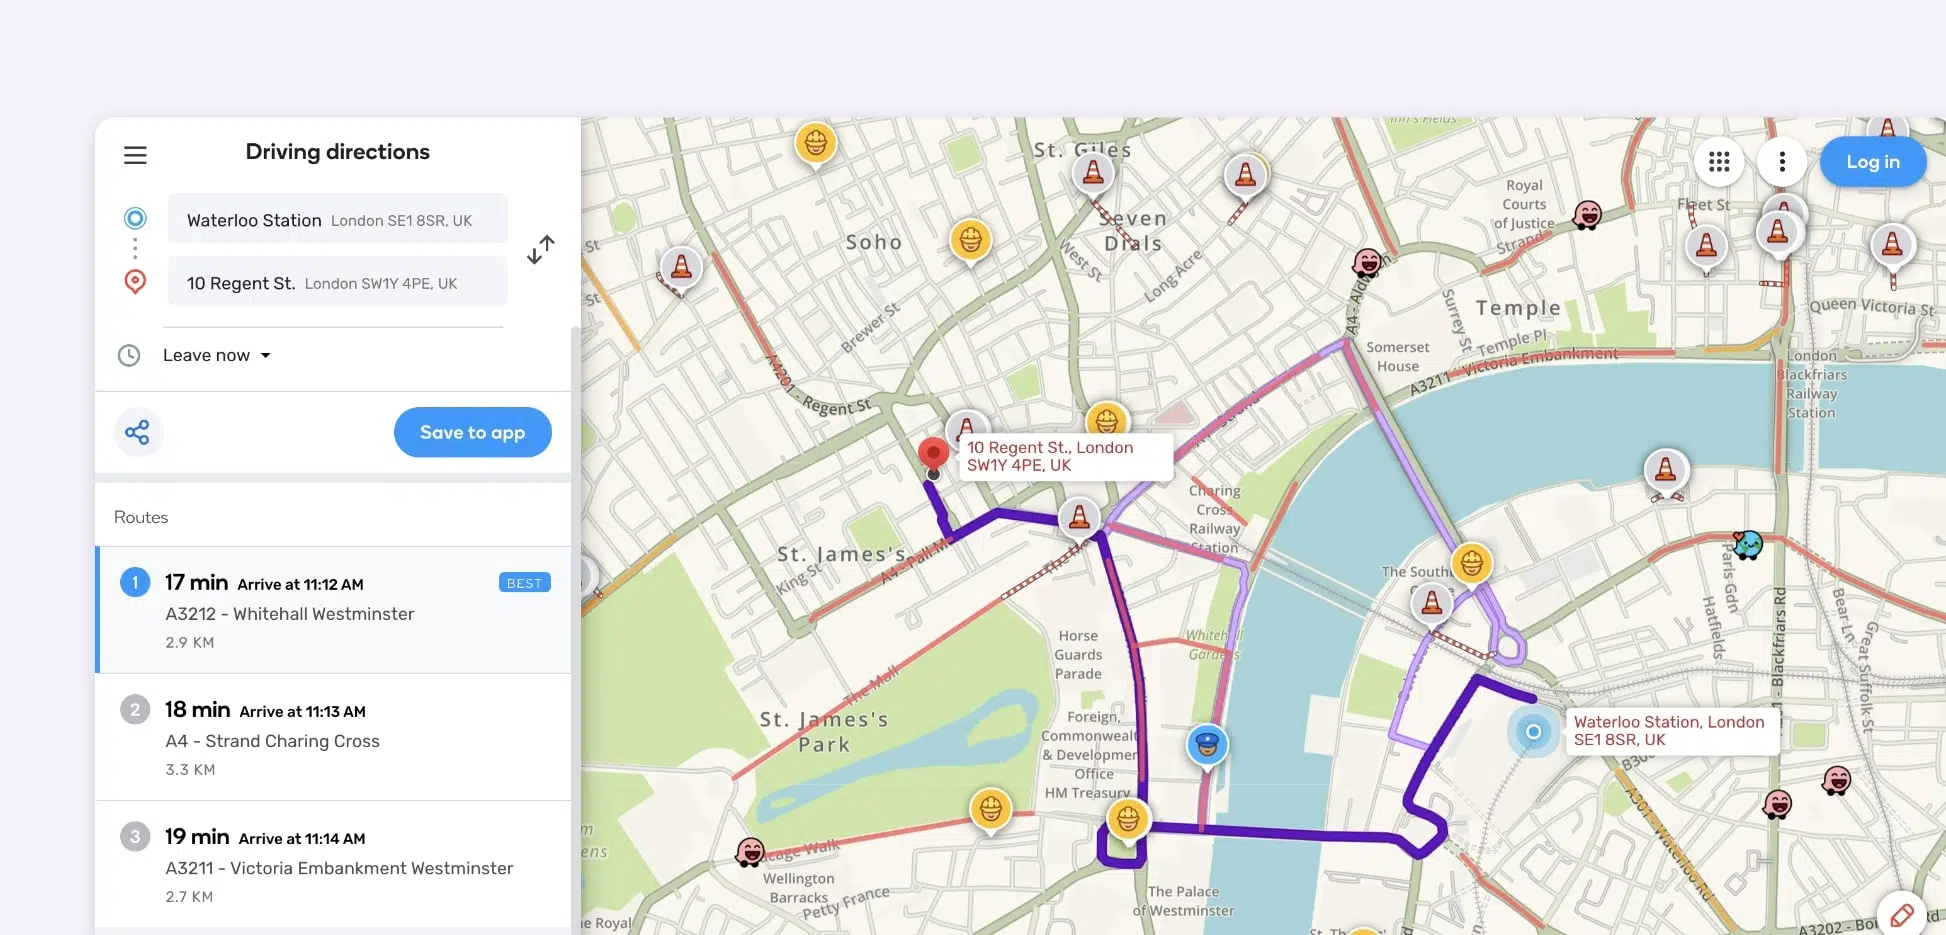Edit the Waterloo Station origin field

tap(337, 220)
